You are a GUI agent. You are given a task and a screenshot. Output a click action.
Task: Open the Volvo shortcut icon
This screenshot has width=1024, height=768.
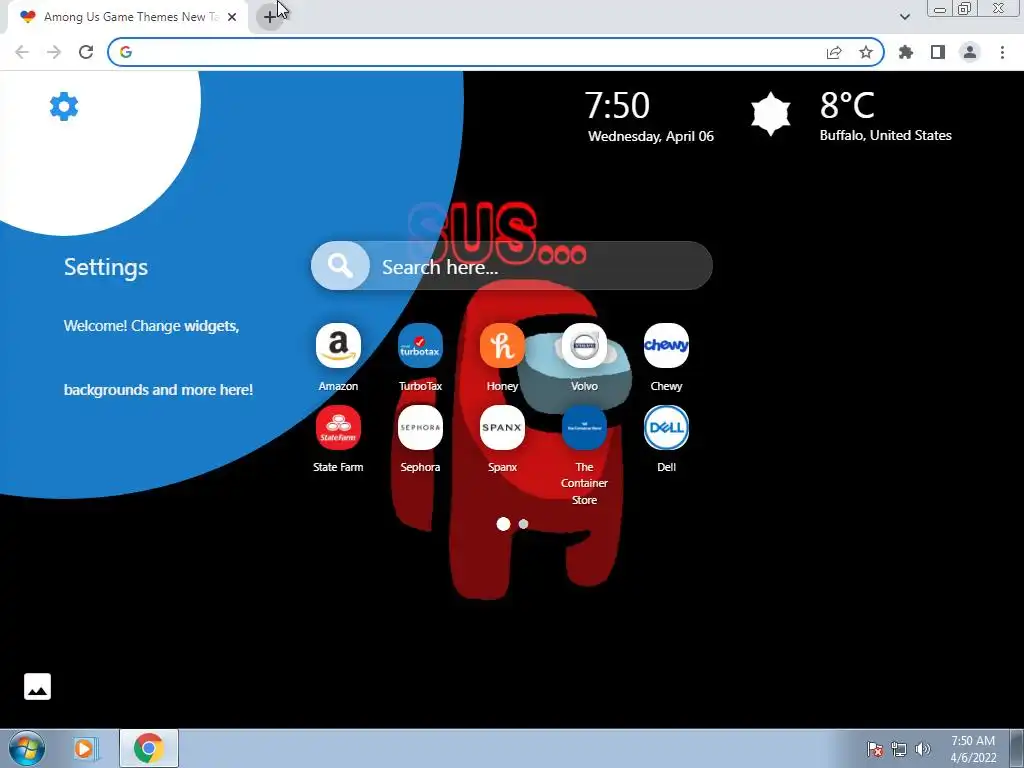[584, 345]
